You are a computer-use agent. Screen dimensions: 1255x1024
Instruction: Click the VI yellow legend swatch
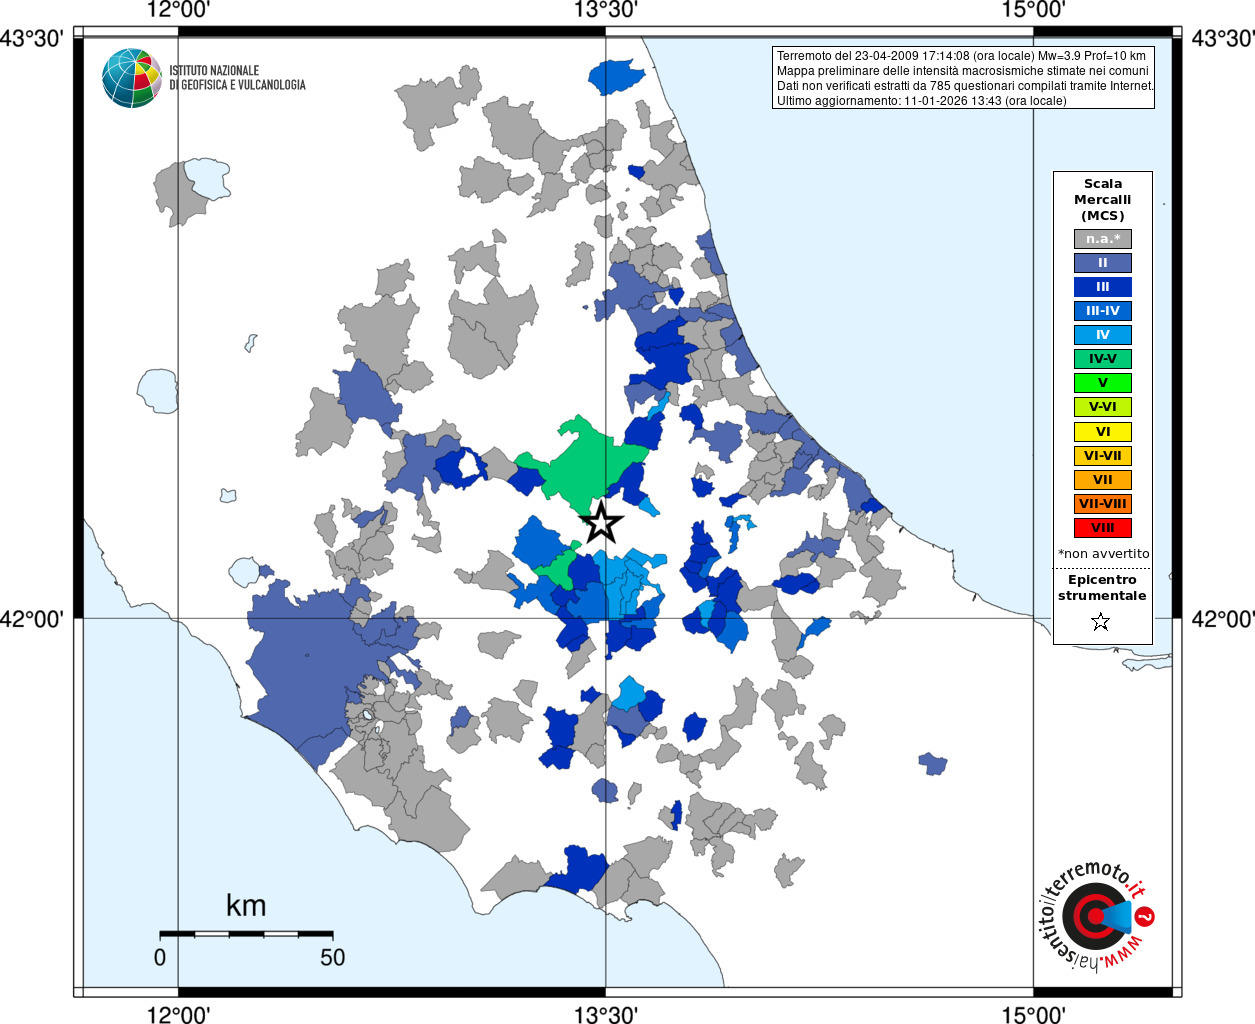[1102, 432]
